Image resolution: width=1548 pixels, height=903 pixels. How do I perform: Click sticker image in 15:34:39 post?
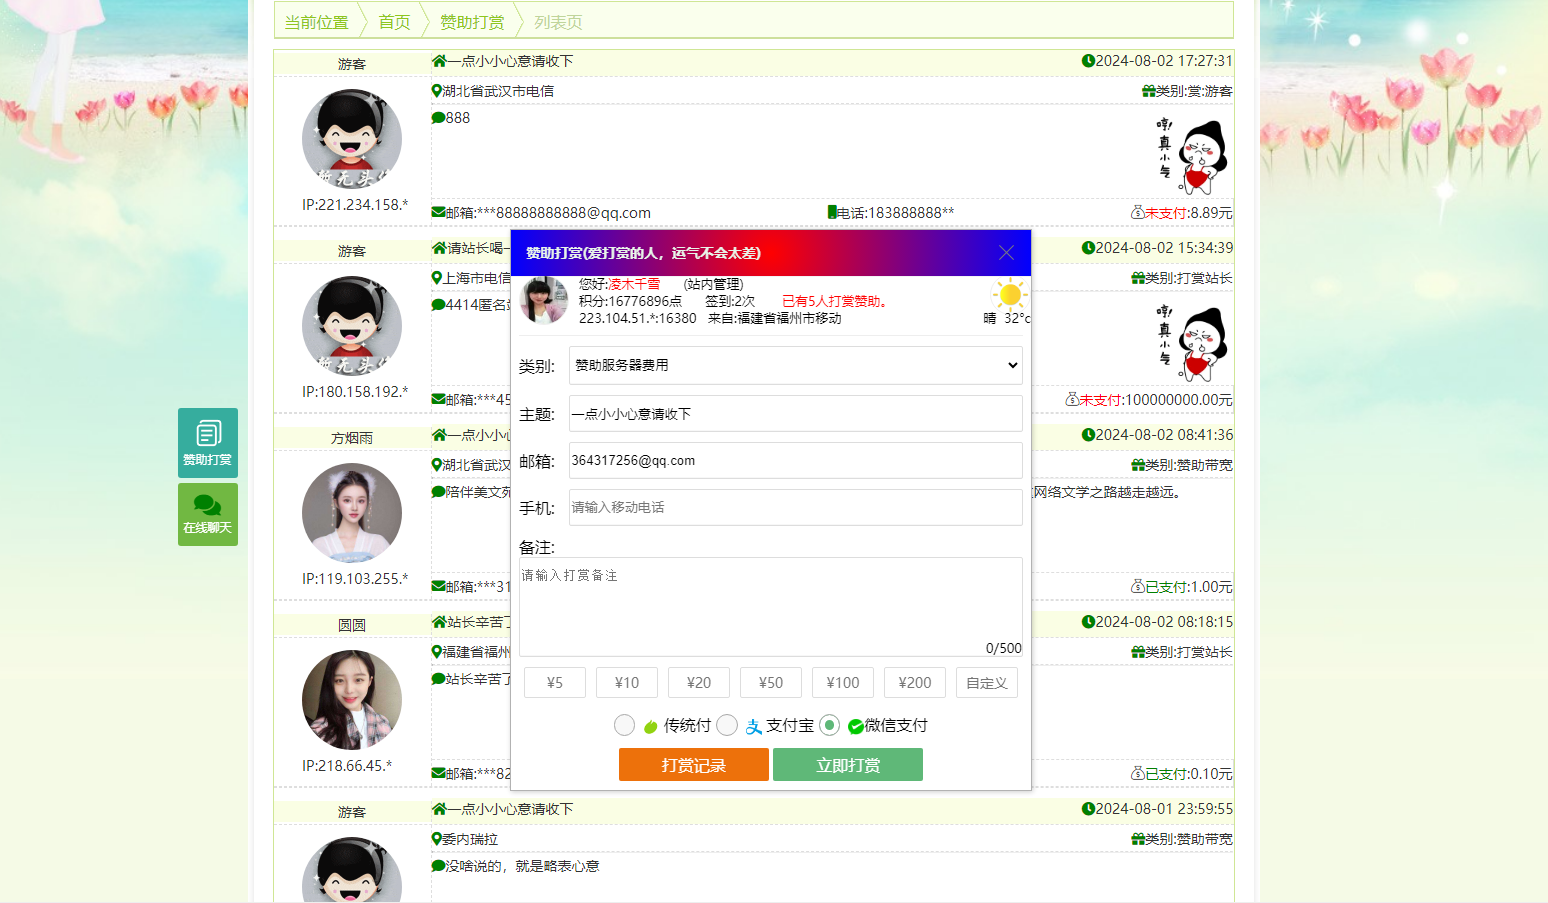[x=1192, y=344]
